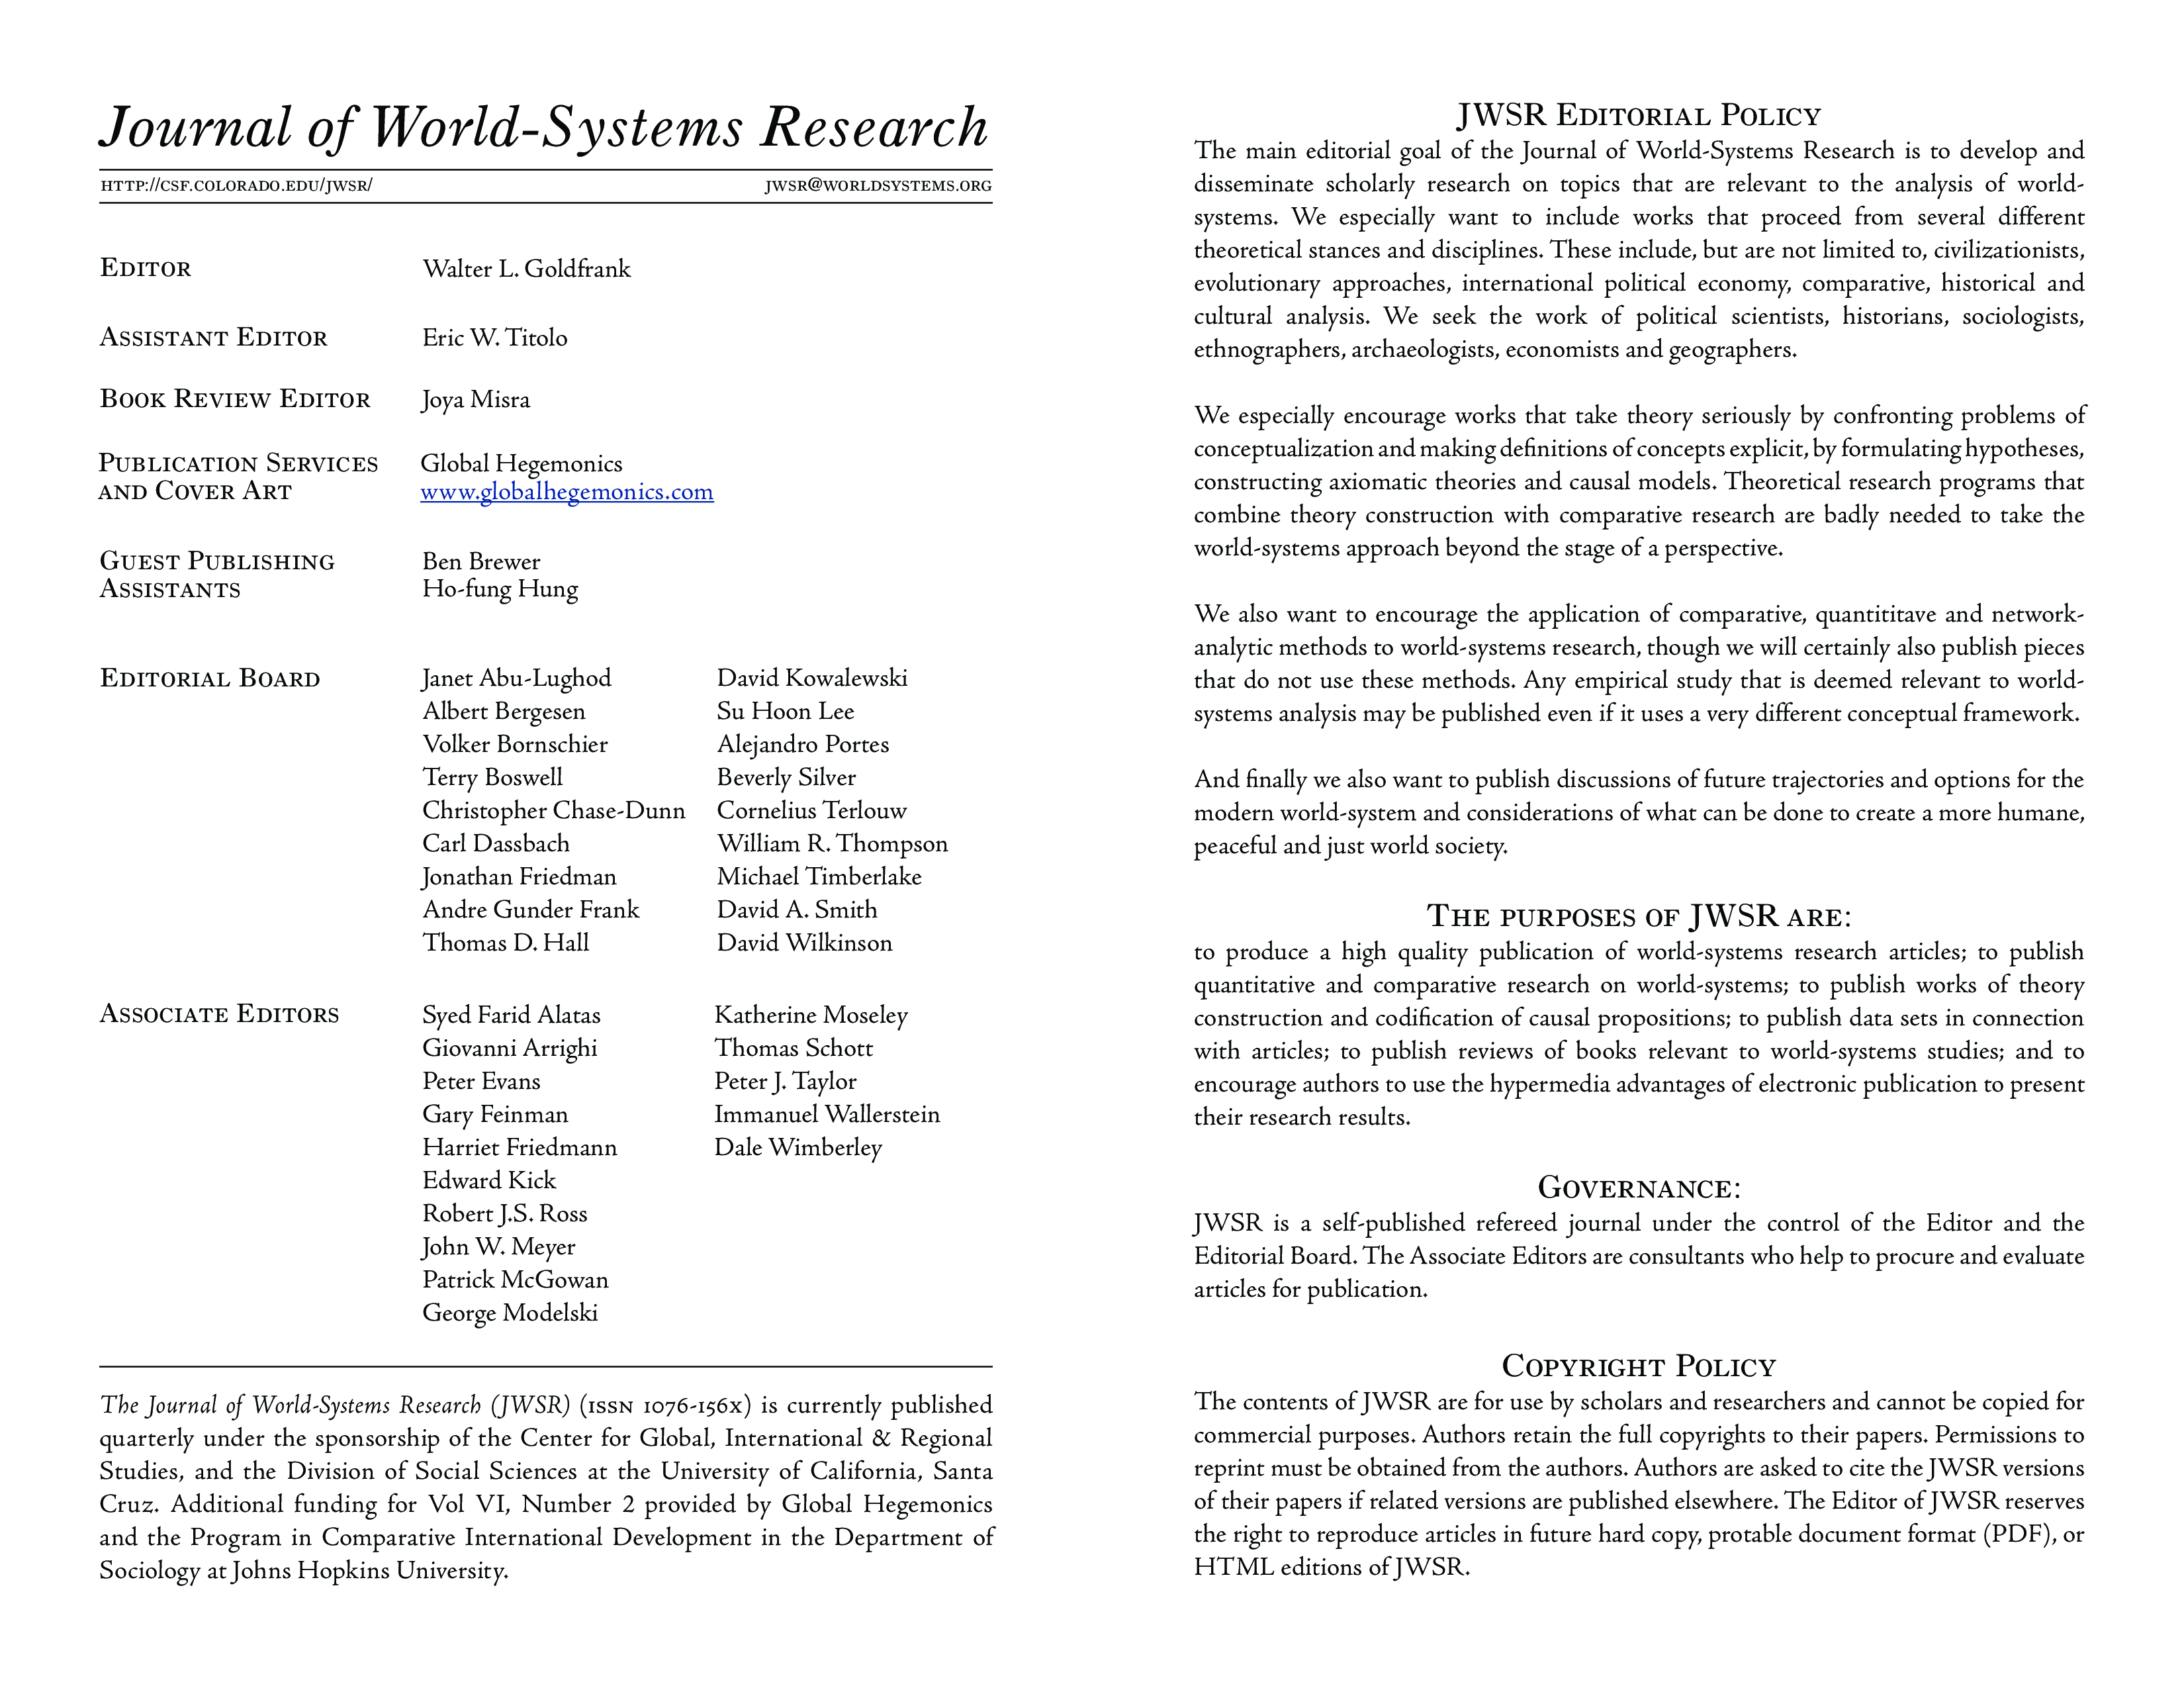Select editor name Walter L. Goldfrank
Screen dimensions: 2184x1688
coord(526,269)
